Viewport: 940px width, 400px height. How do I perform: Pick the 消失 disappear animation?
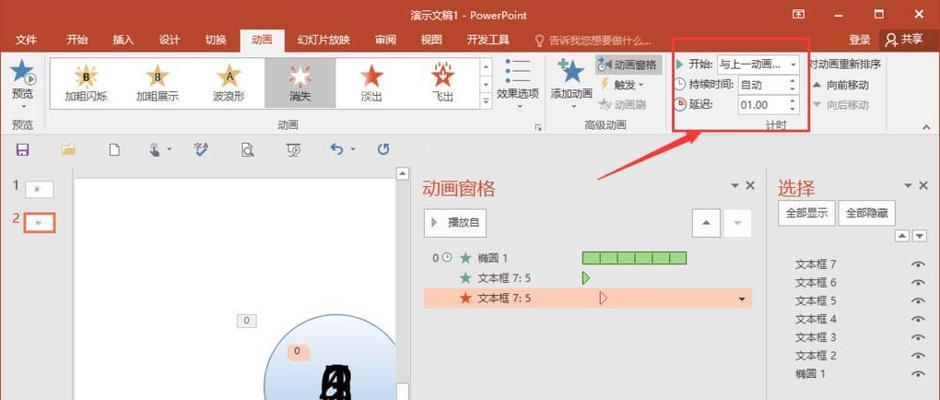pos(300,83)
